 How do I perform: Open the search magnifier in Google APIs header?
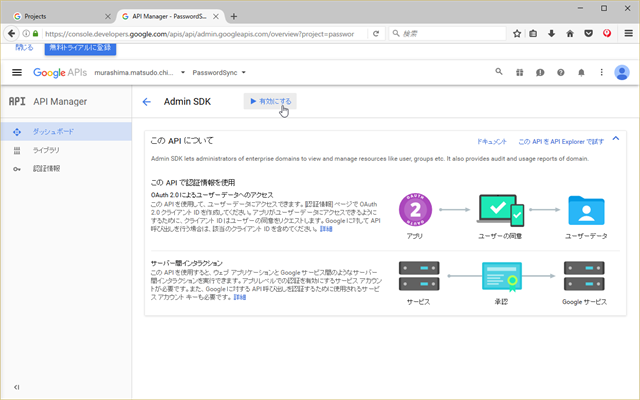(x=499, y=72)
